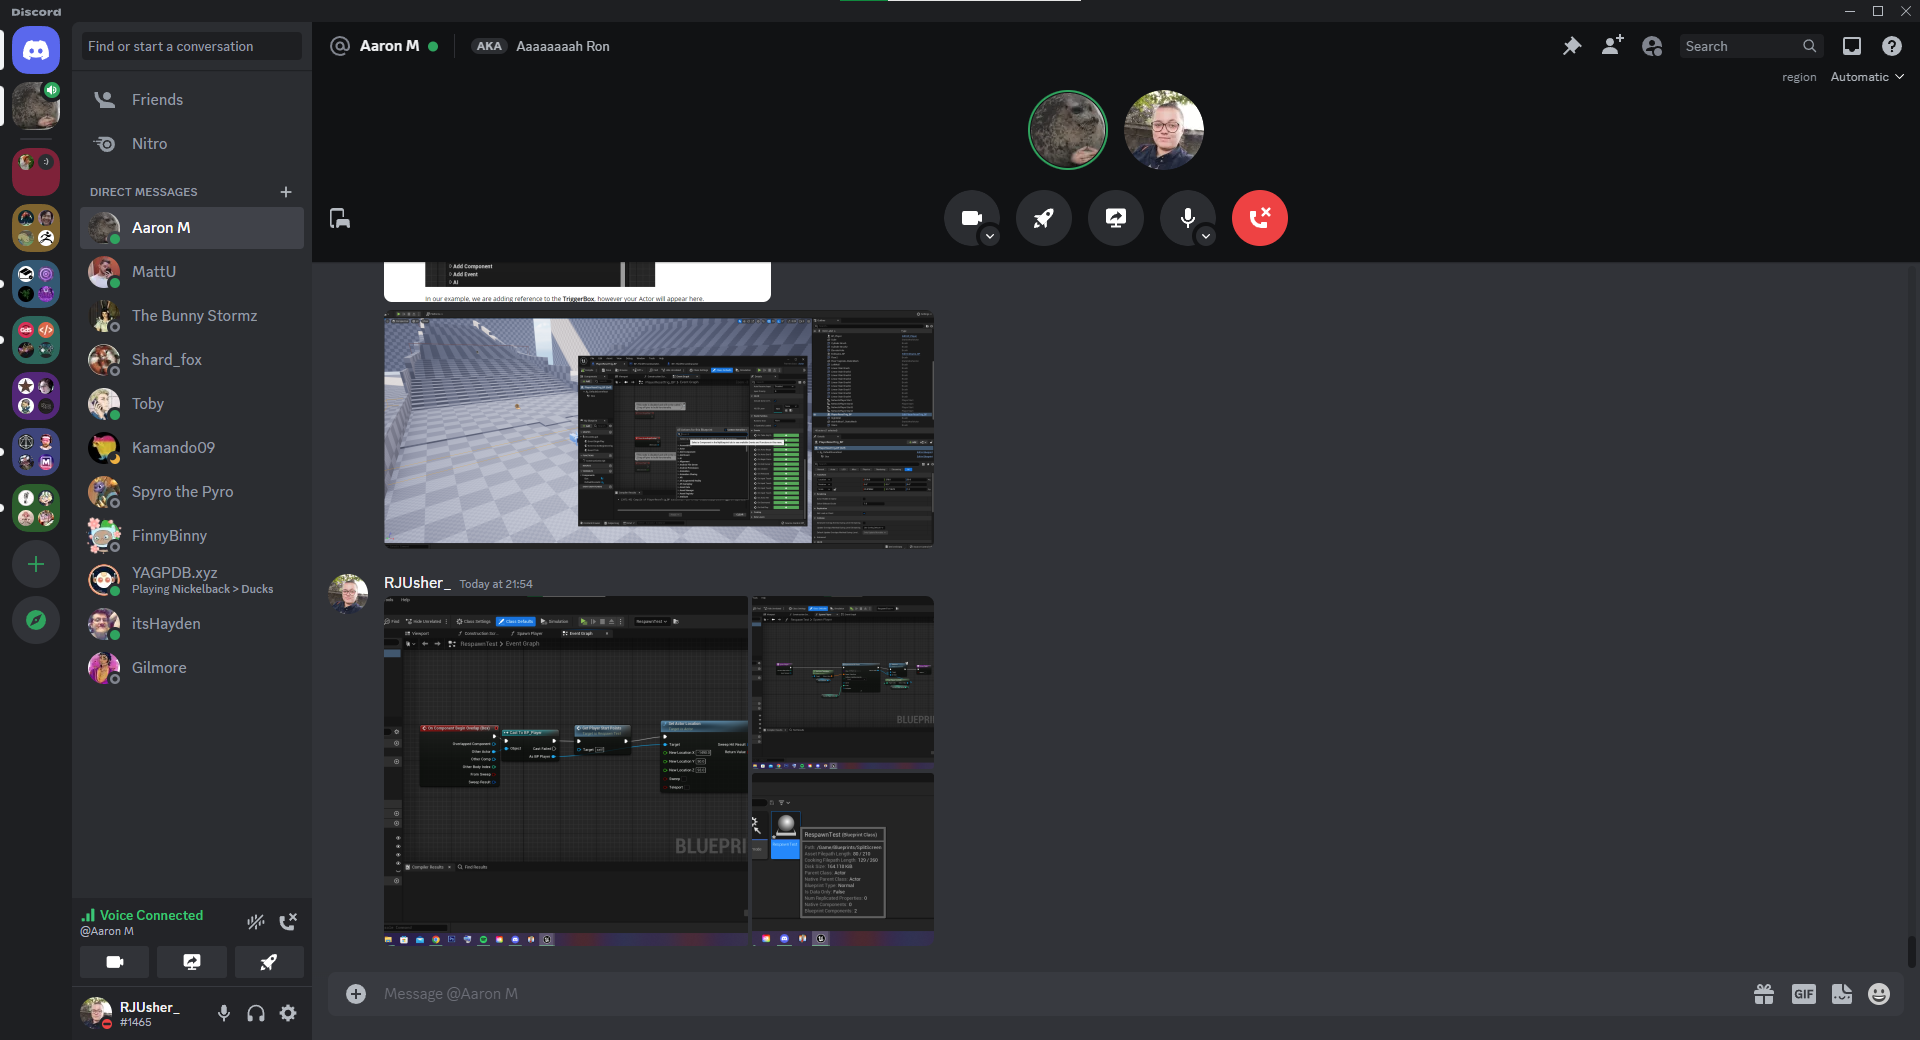Open the Unreal viewport screenshot attachment
This screenshot has width=1920, height=1040.
(x=658, y=430)
